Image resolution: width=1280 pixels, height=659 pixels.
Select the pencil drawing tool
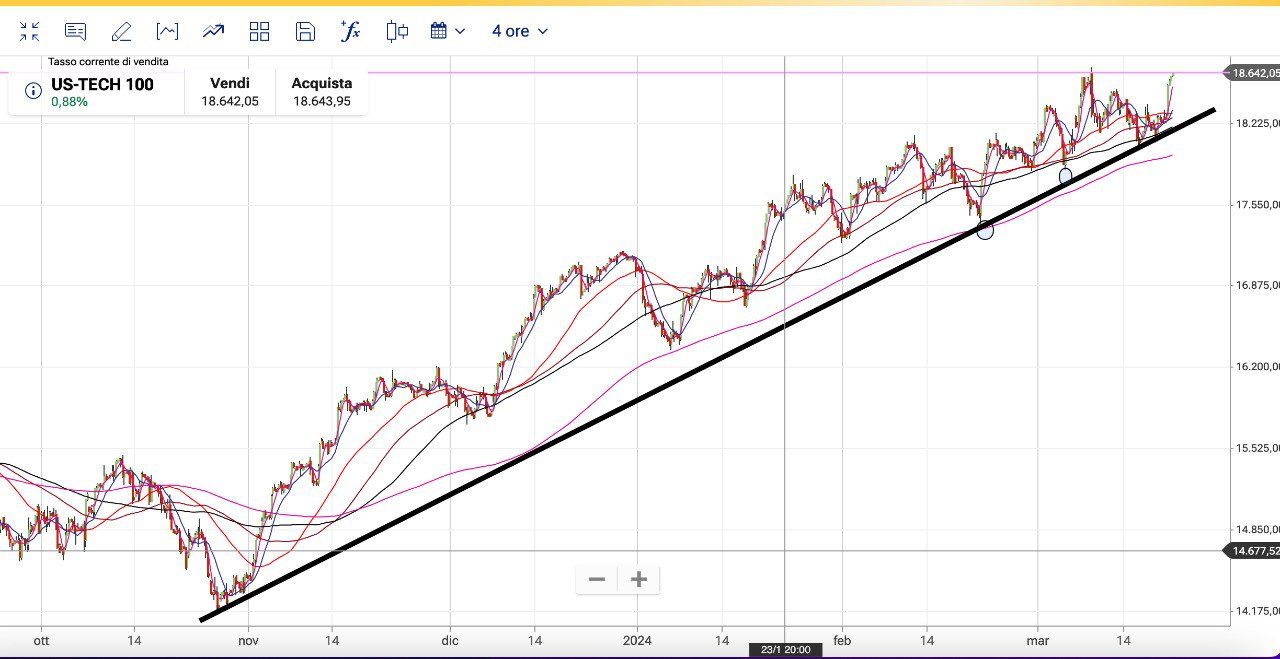(x=121, y=32)
